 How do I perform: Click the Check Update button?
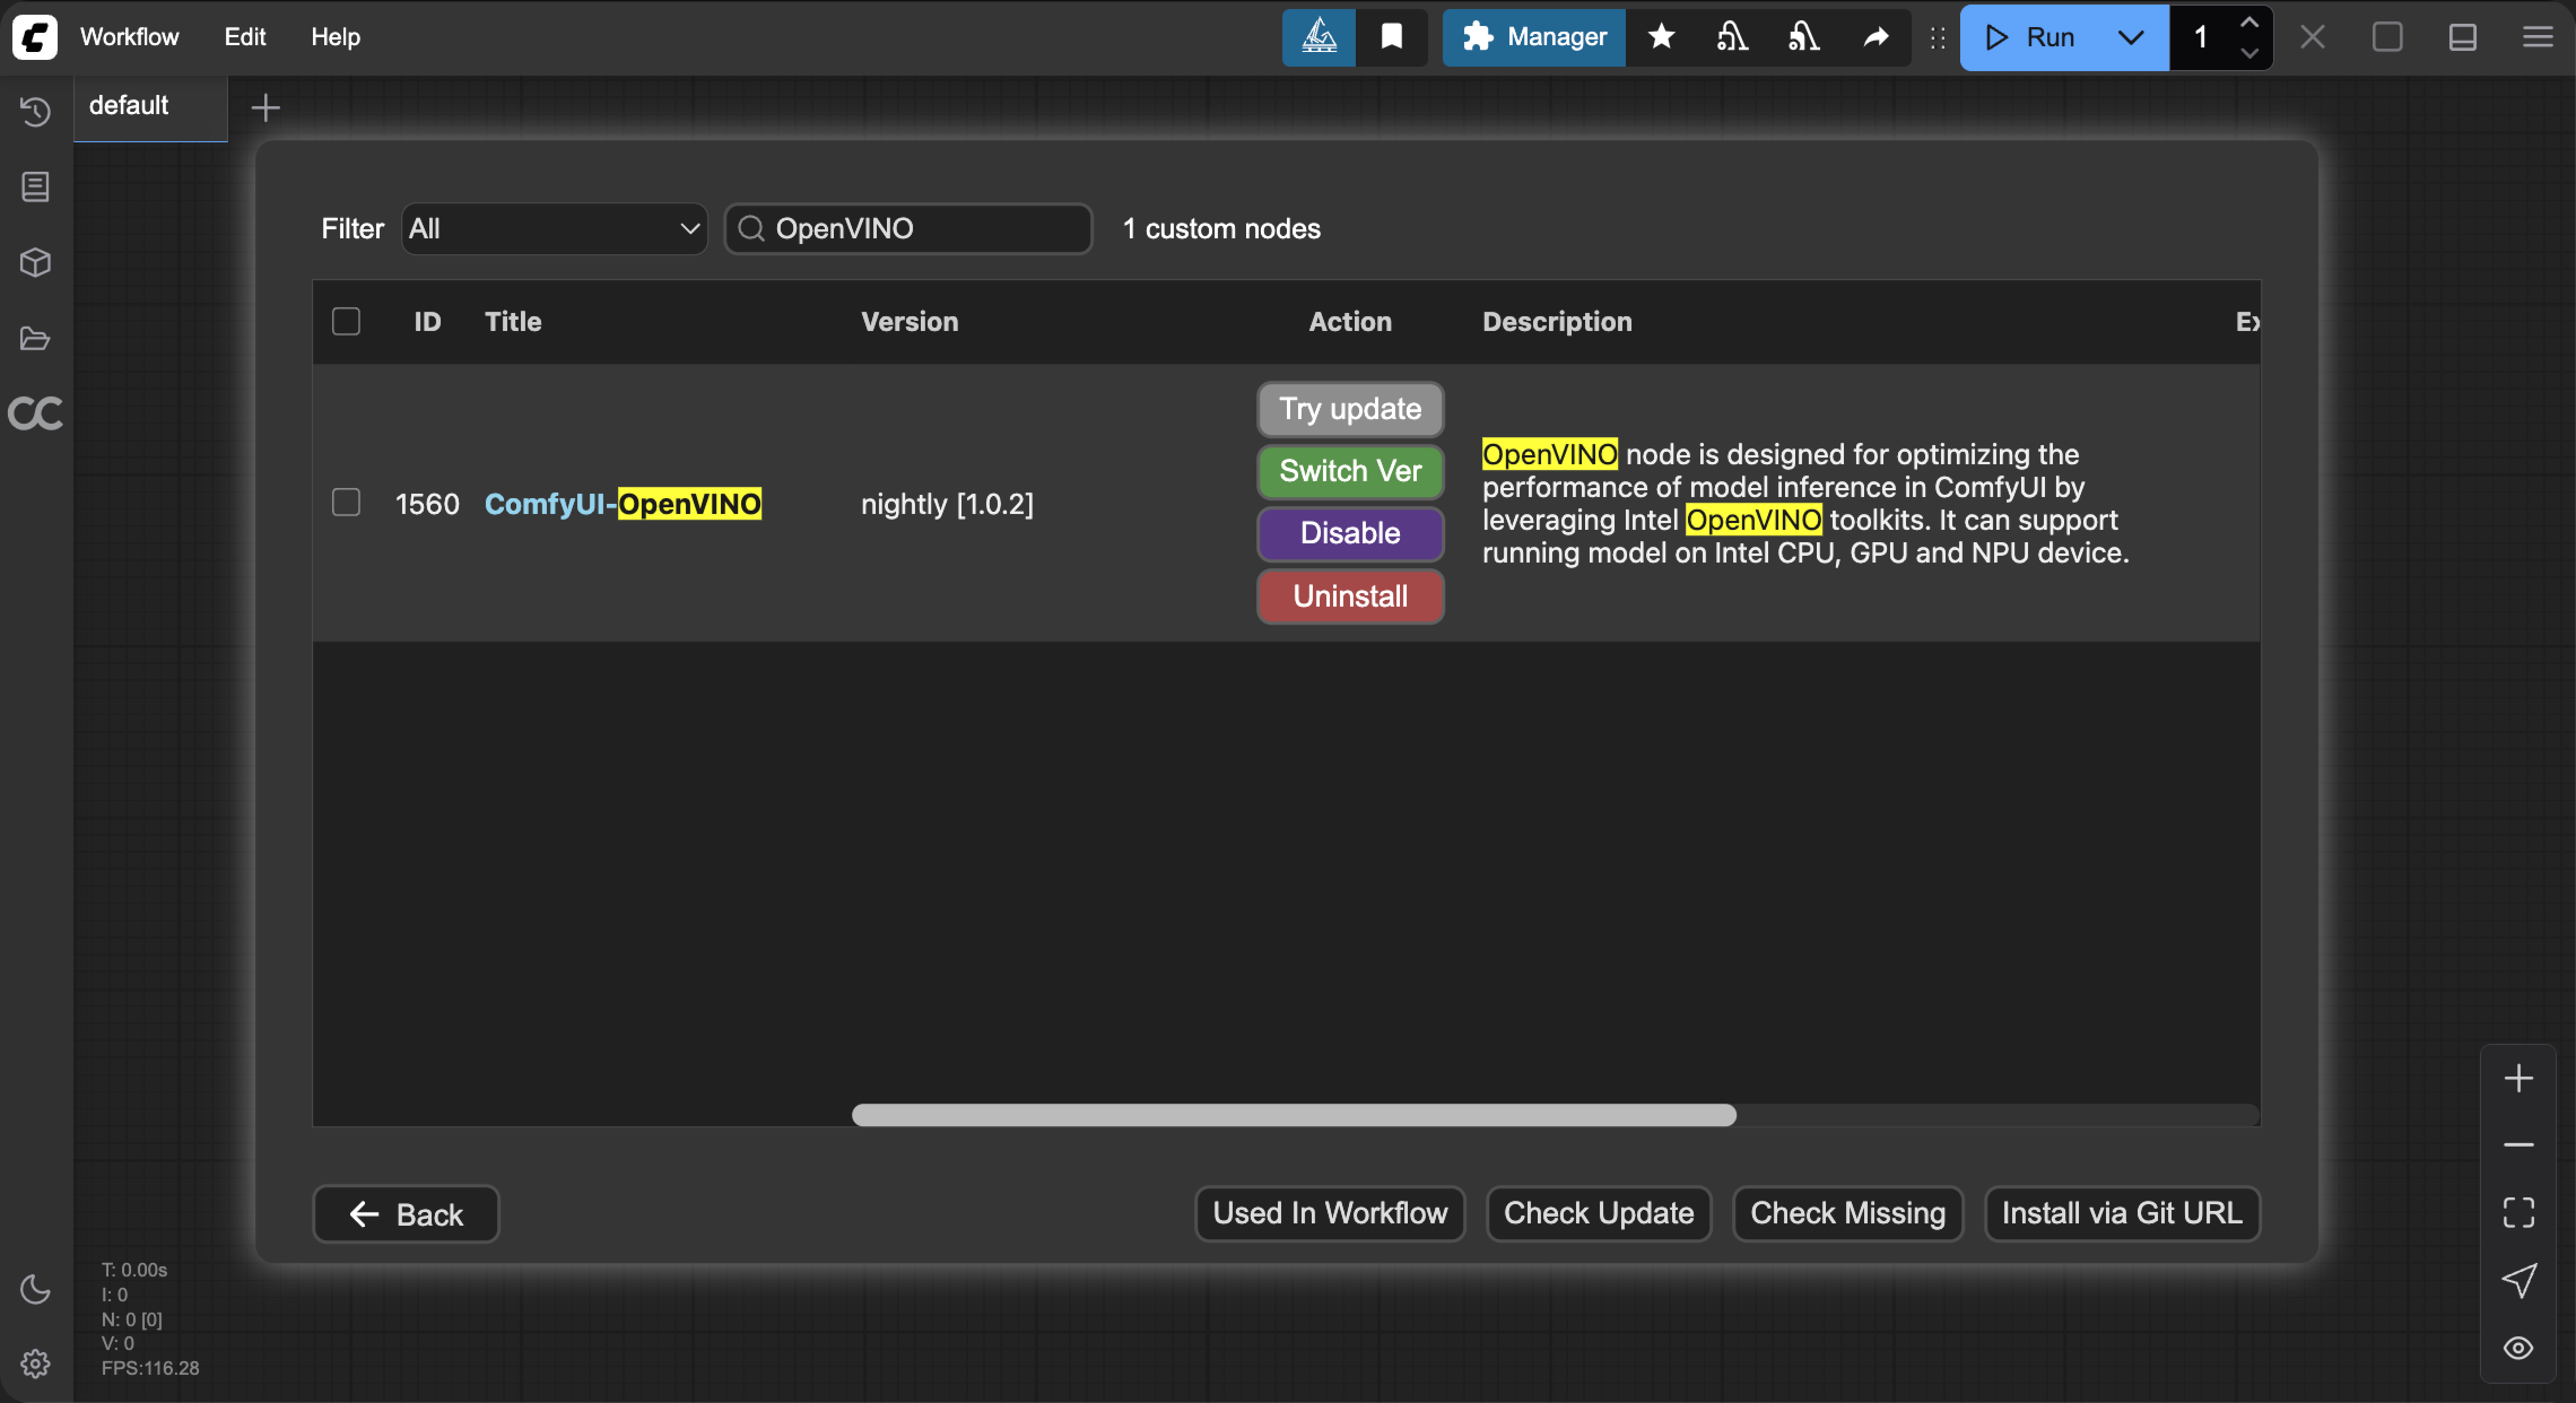click(1598, 1213)
